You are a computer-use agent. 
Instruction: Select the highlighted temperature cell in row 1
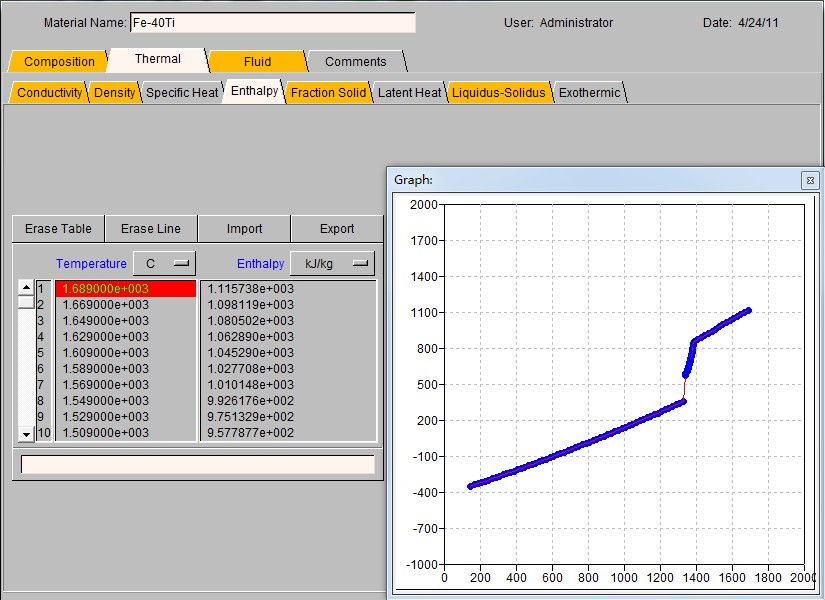(125, 289)
